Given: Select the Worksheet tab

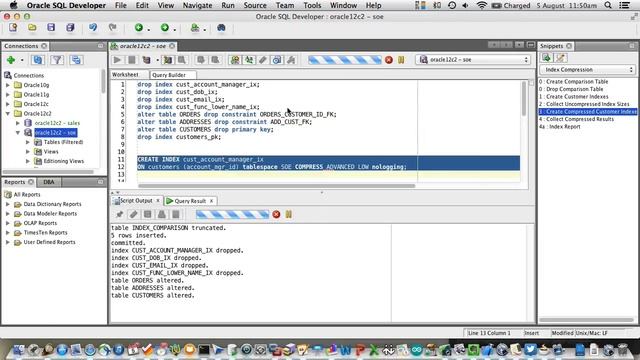Looking at the screenshot, I should click(125, 75).
